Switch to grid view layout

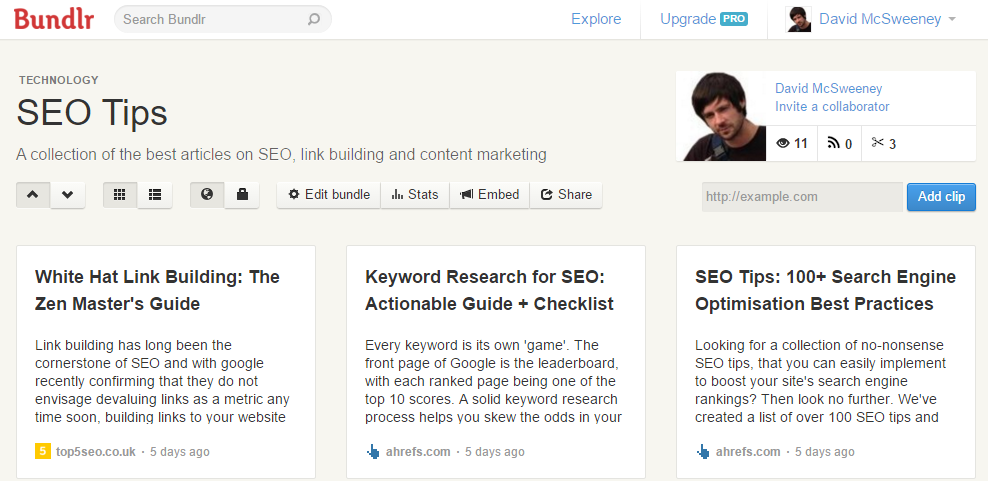click(x=120, y=194)
